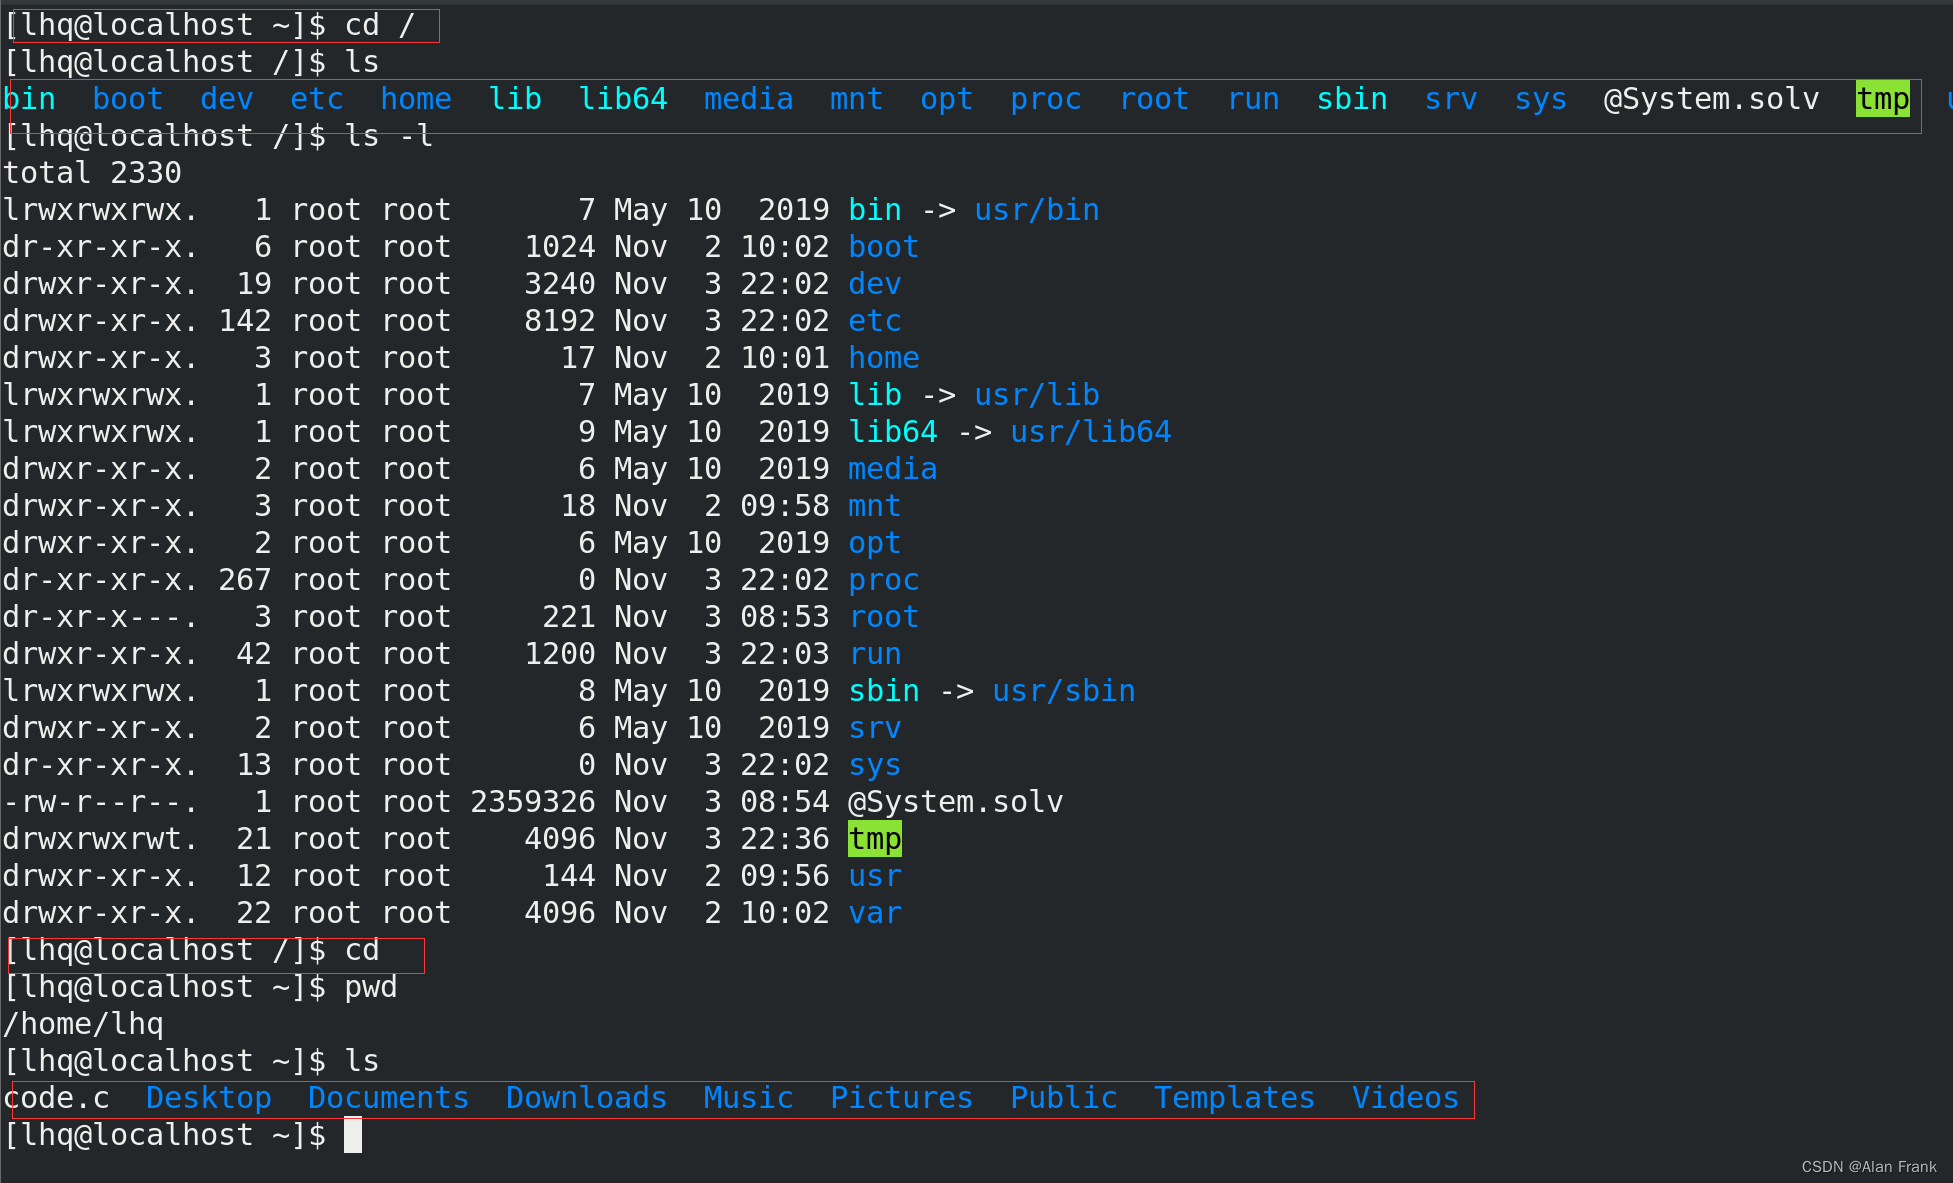Image resolution: width=1953 pixels, height=1183 pixels.
Task: Click the usr/lib64 symlink target
Action: coord(1090,432)
